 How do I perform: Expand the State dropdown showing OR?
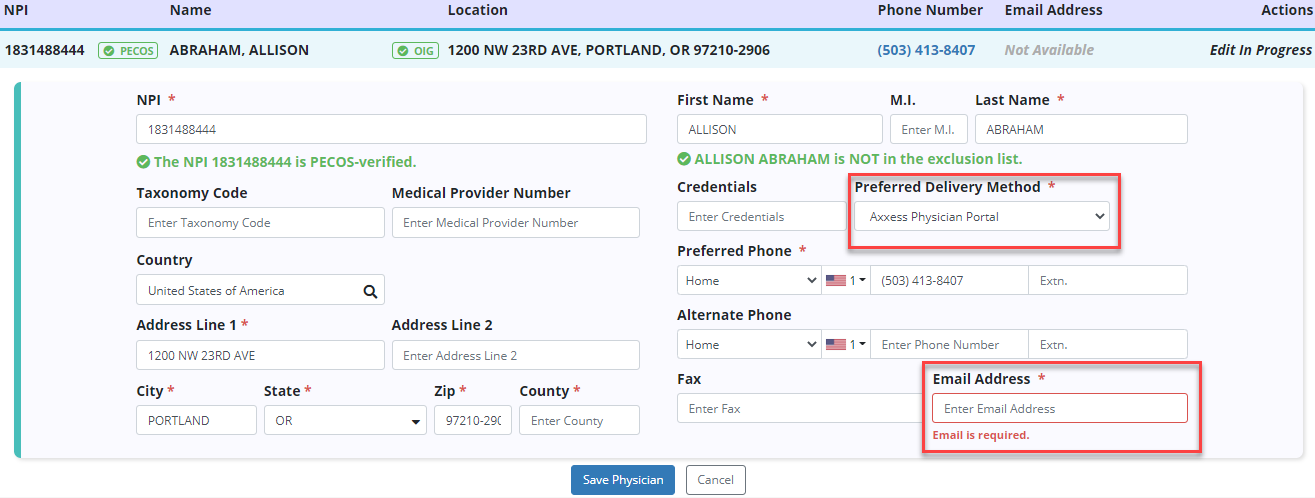pyautogui.click(x=345, y=421)
